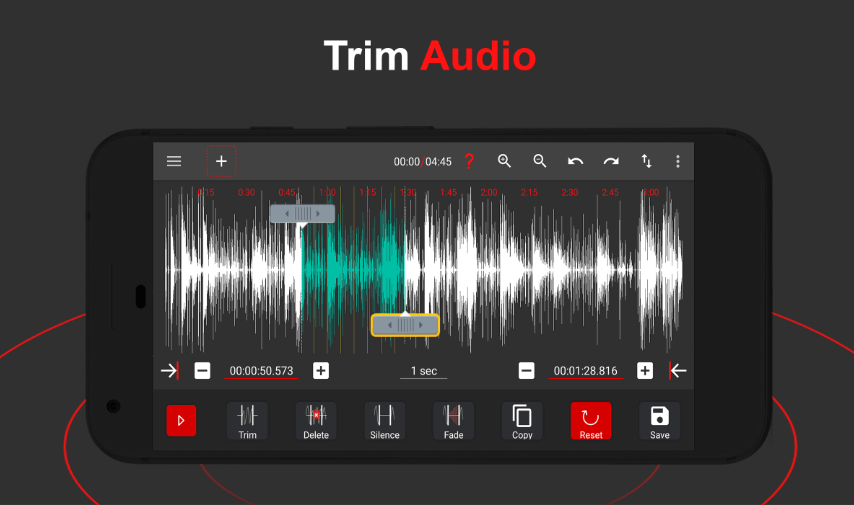Undo the last edit

(576, 161)
